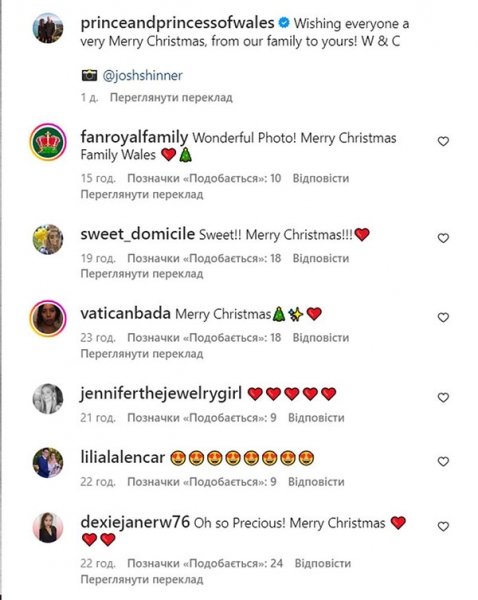Open fanroyalfamily's crown avatar story
This screenshot has height=600, width=478.
click(48, 142)
